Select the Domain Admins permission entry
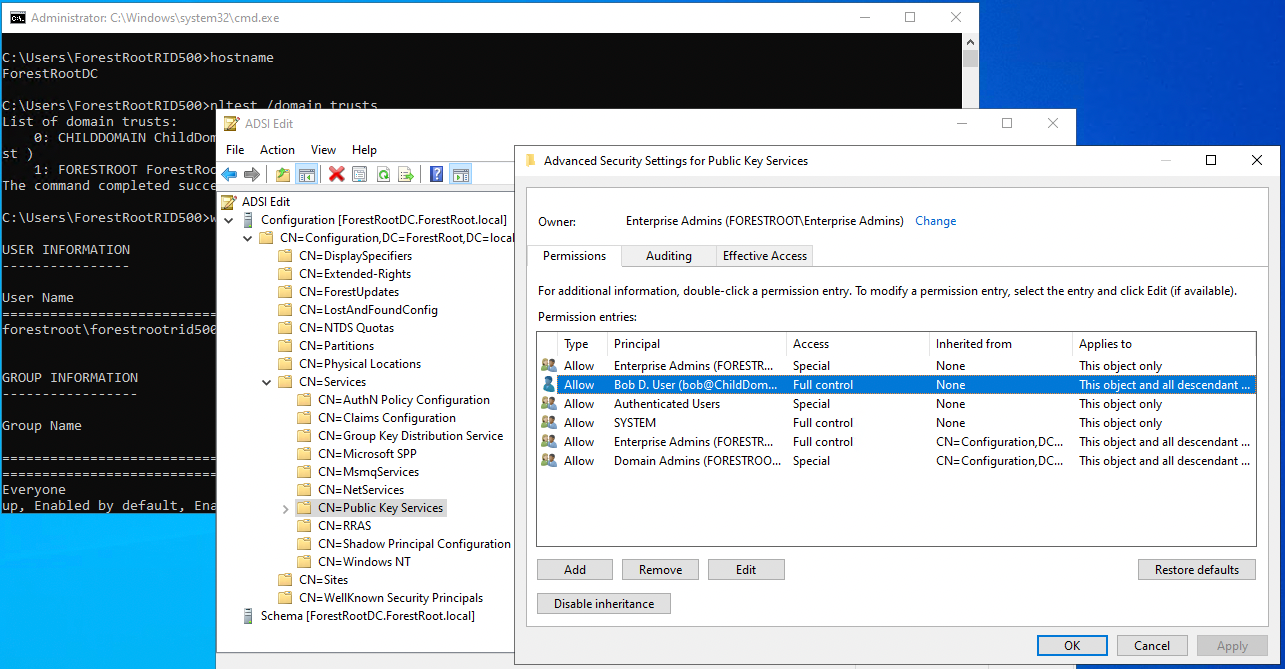Viewport: 1285px width, 669px height. (x=896, y=460)
